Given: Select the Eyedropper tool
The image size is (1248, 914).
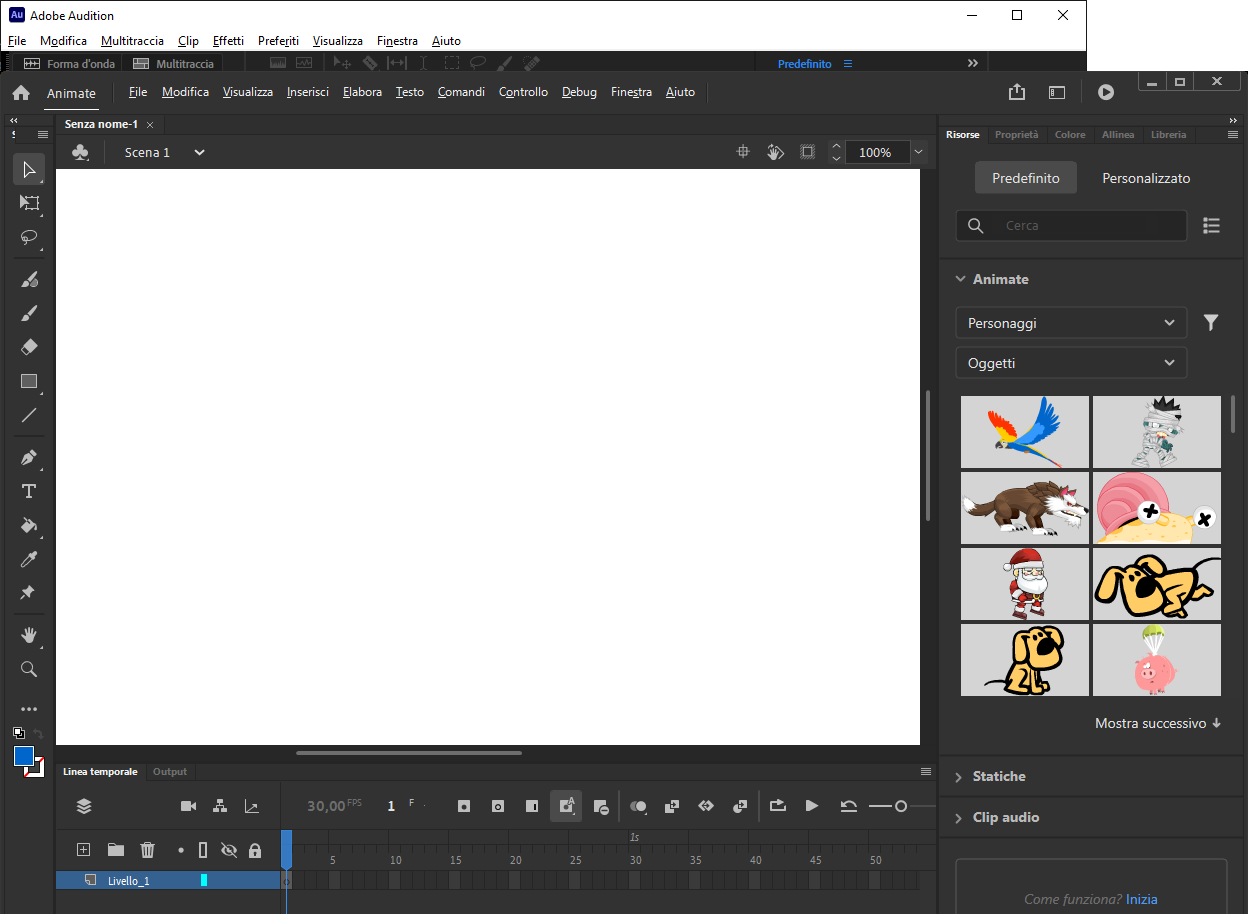Looking at the screenshot, I should (x=29, y=560).
